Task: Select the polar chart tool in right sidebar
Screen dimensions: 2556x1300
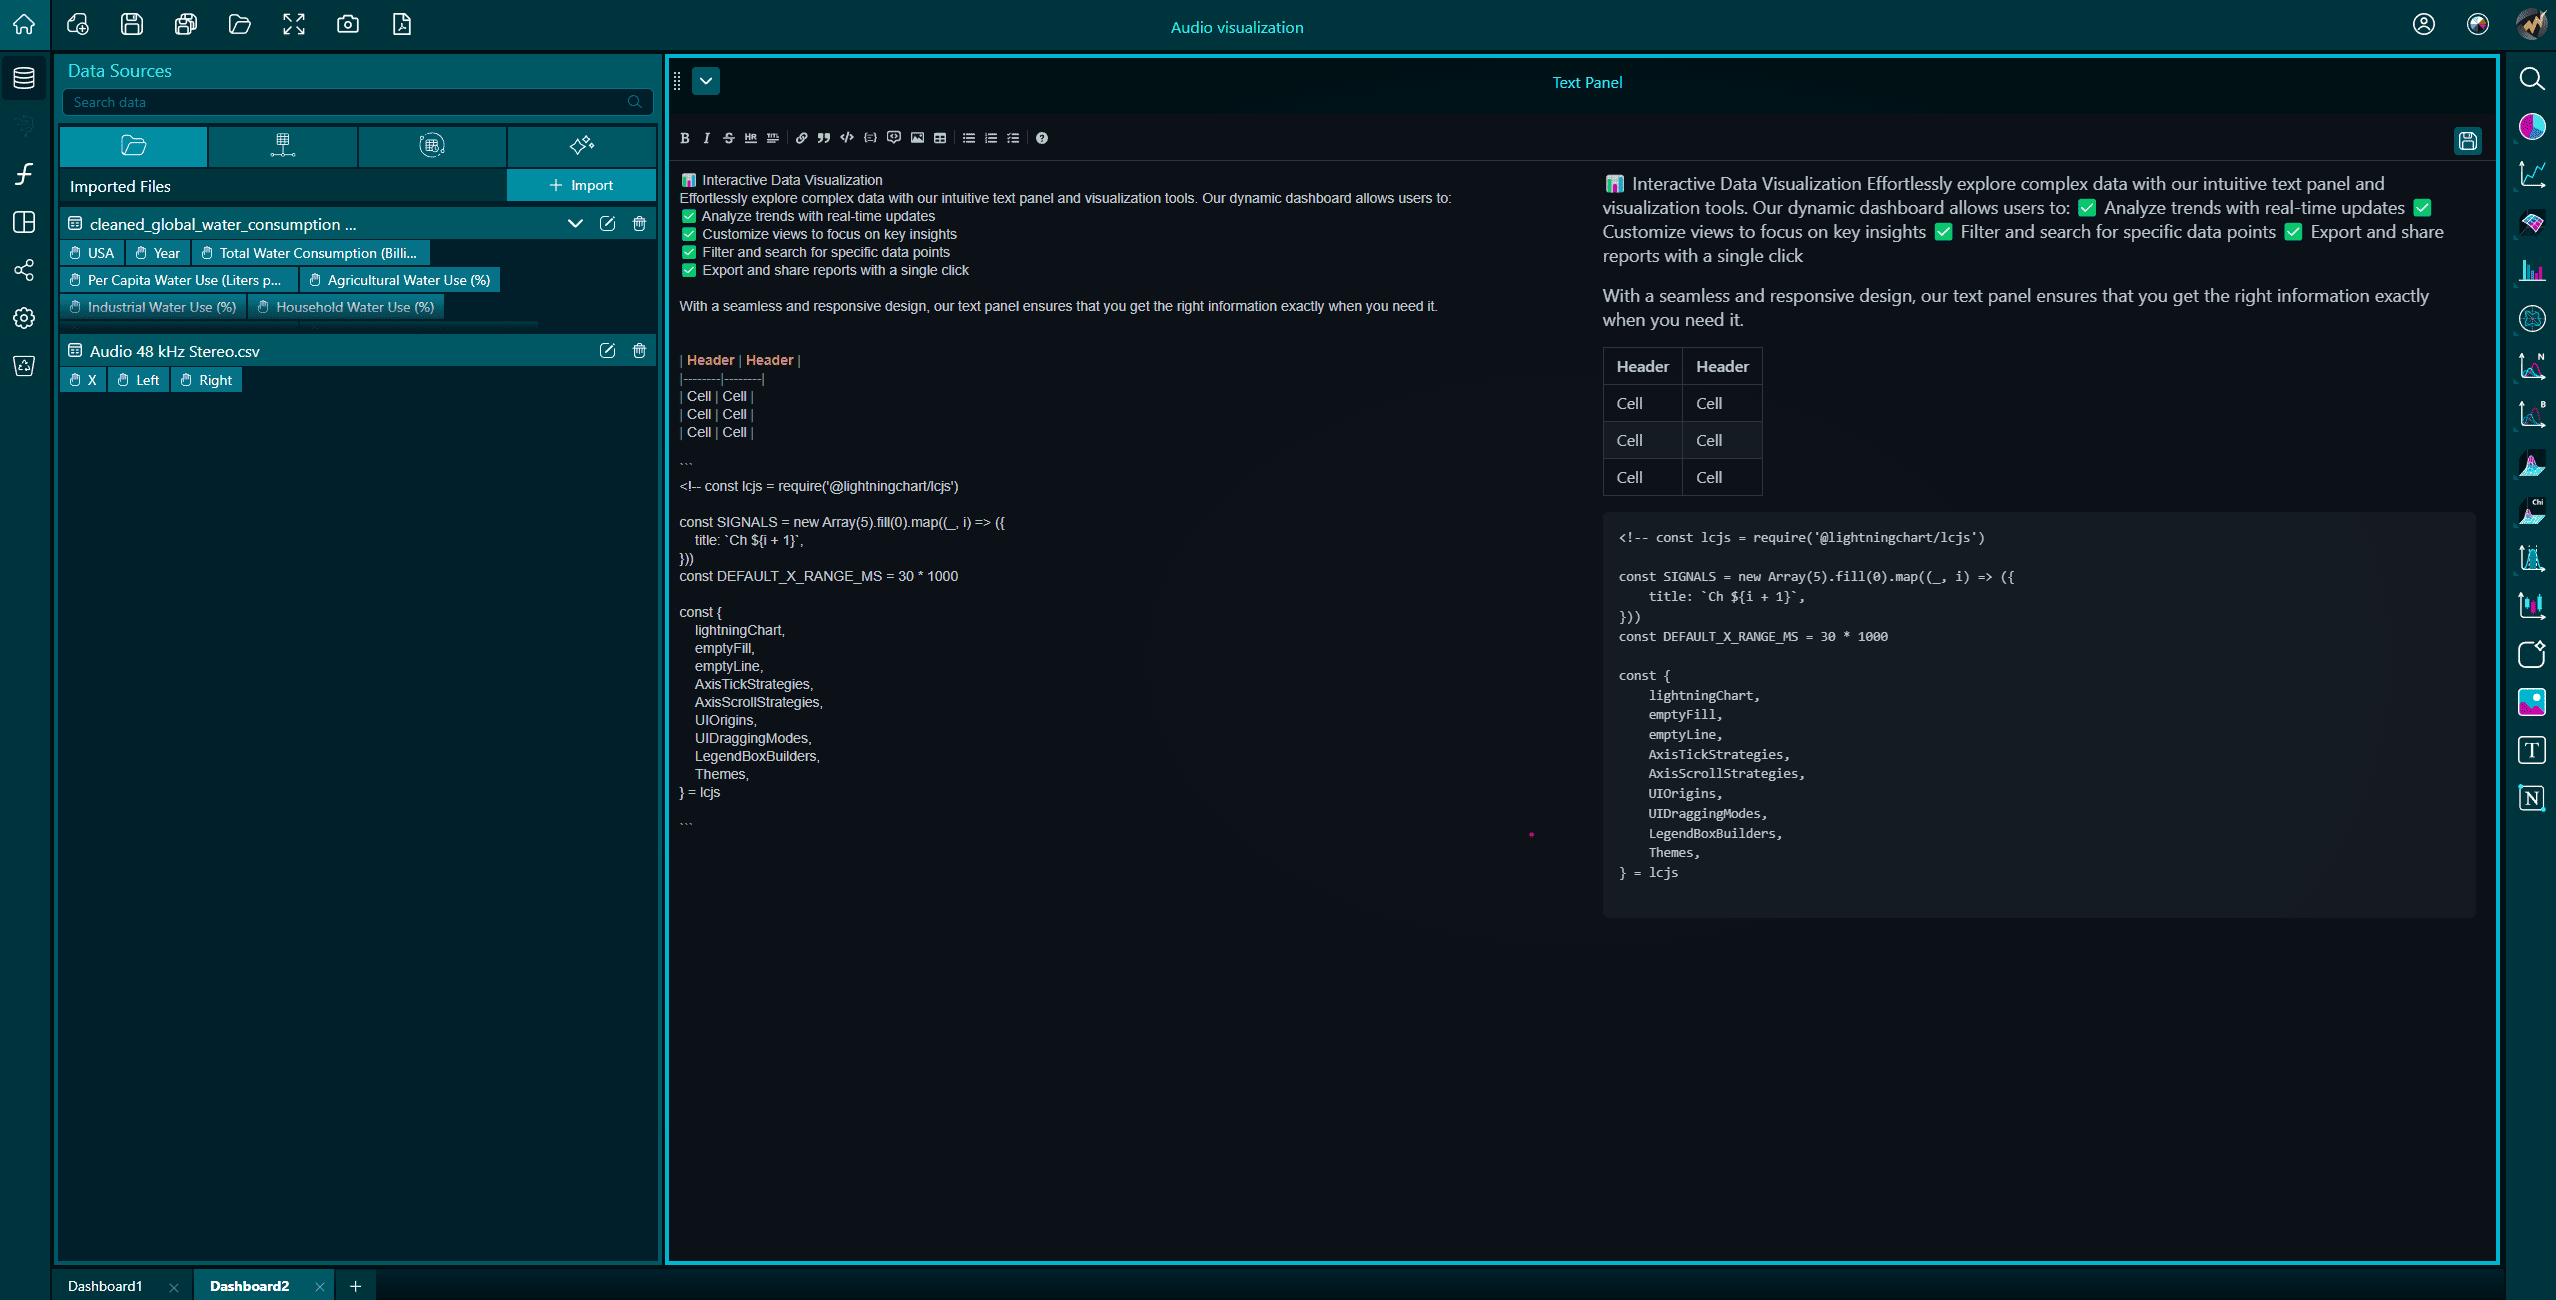Action: pyautogui.click(x=2531, y=318)
